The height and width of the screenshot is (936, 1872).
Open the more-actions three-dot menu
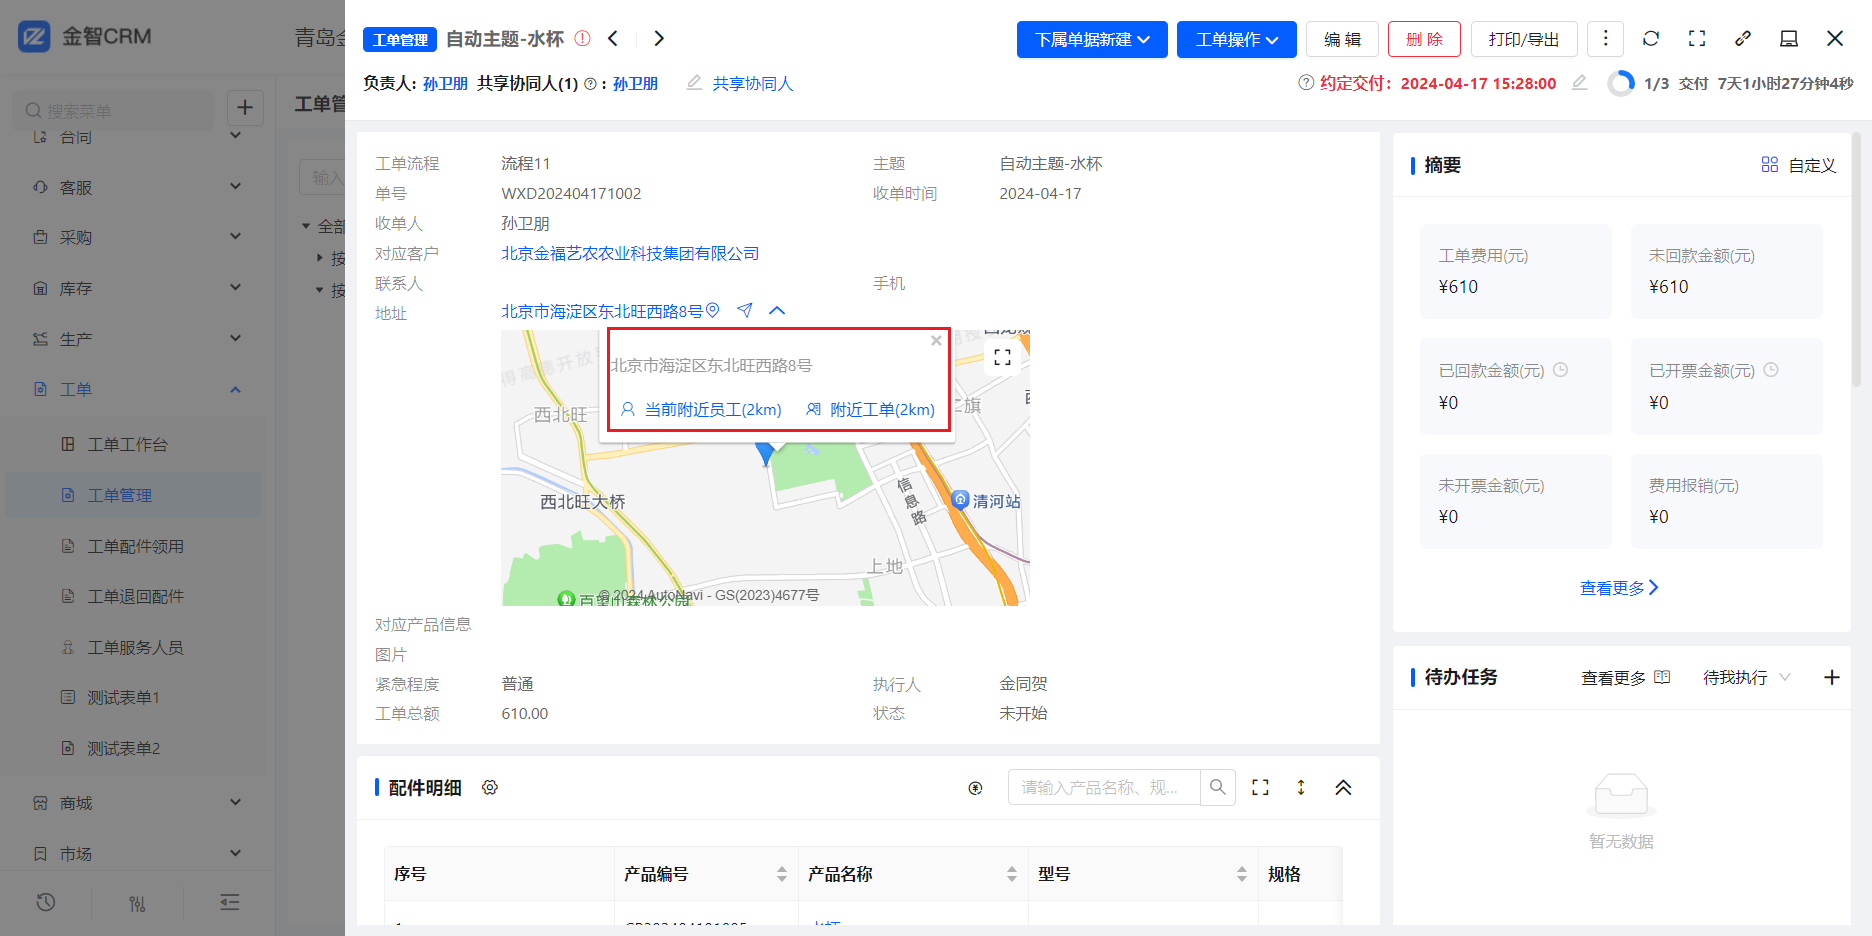1606,38
